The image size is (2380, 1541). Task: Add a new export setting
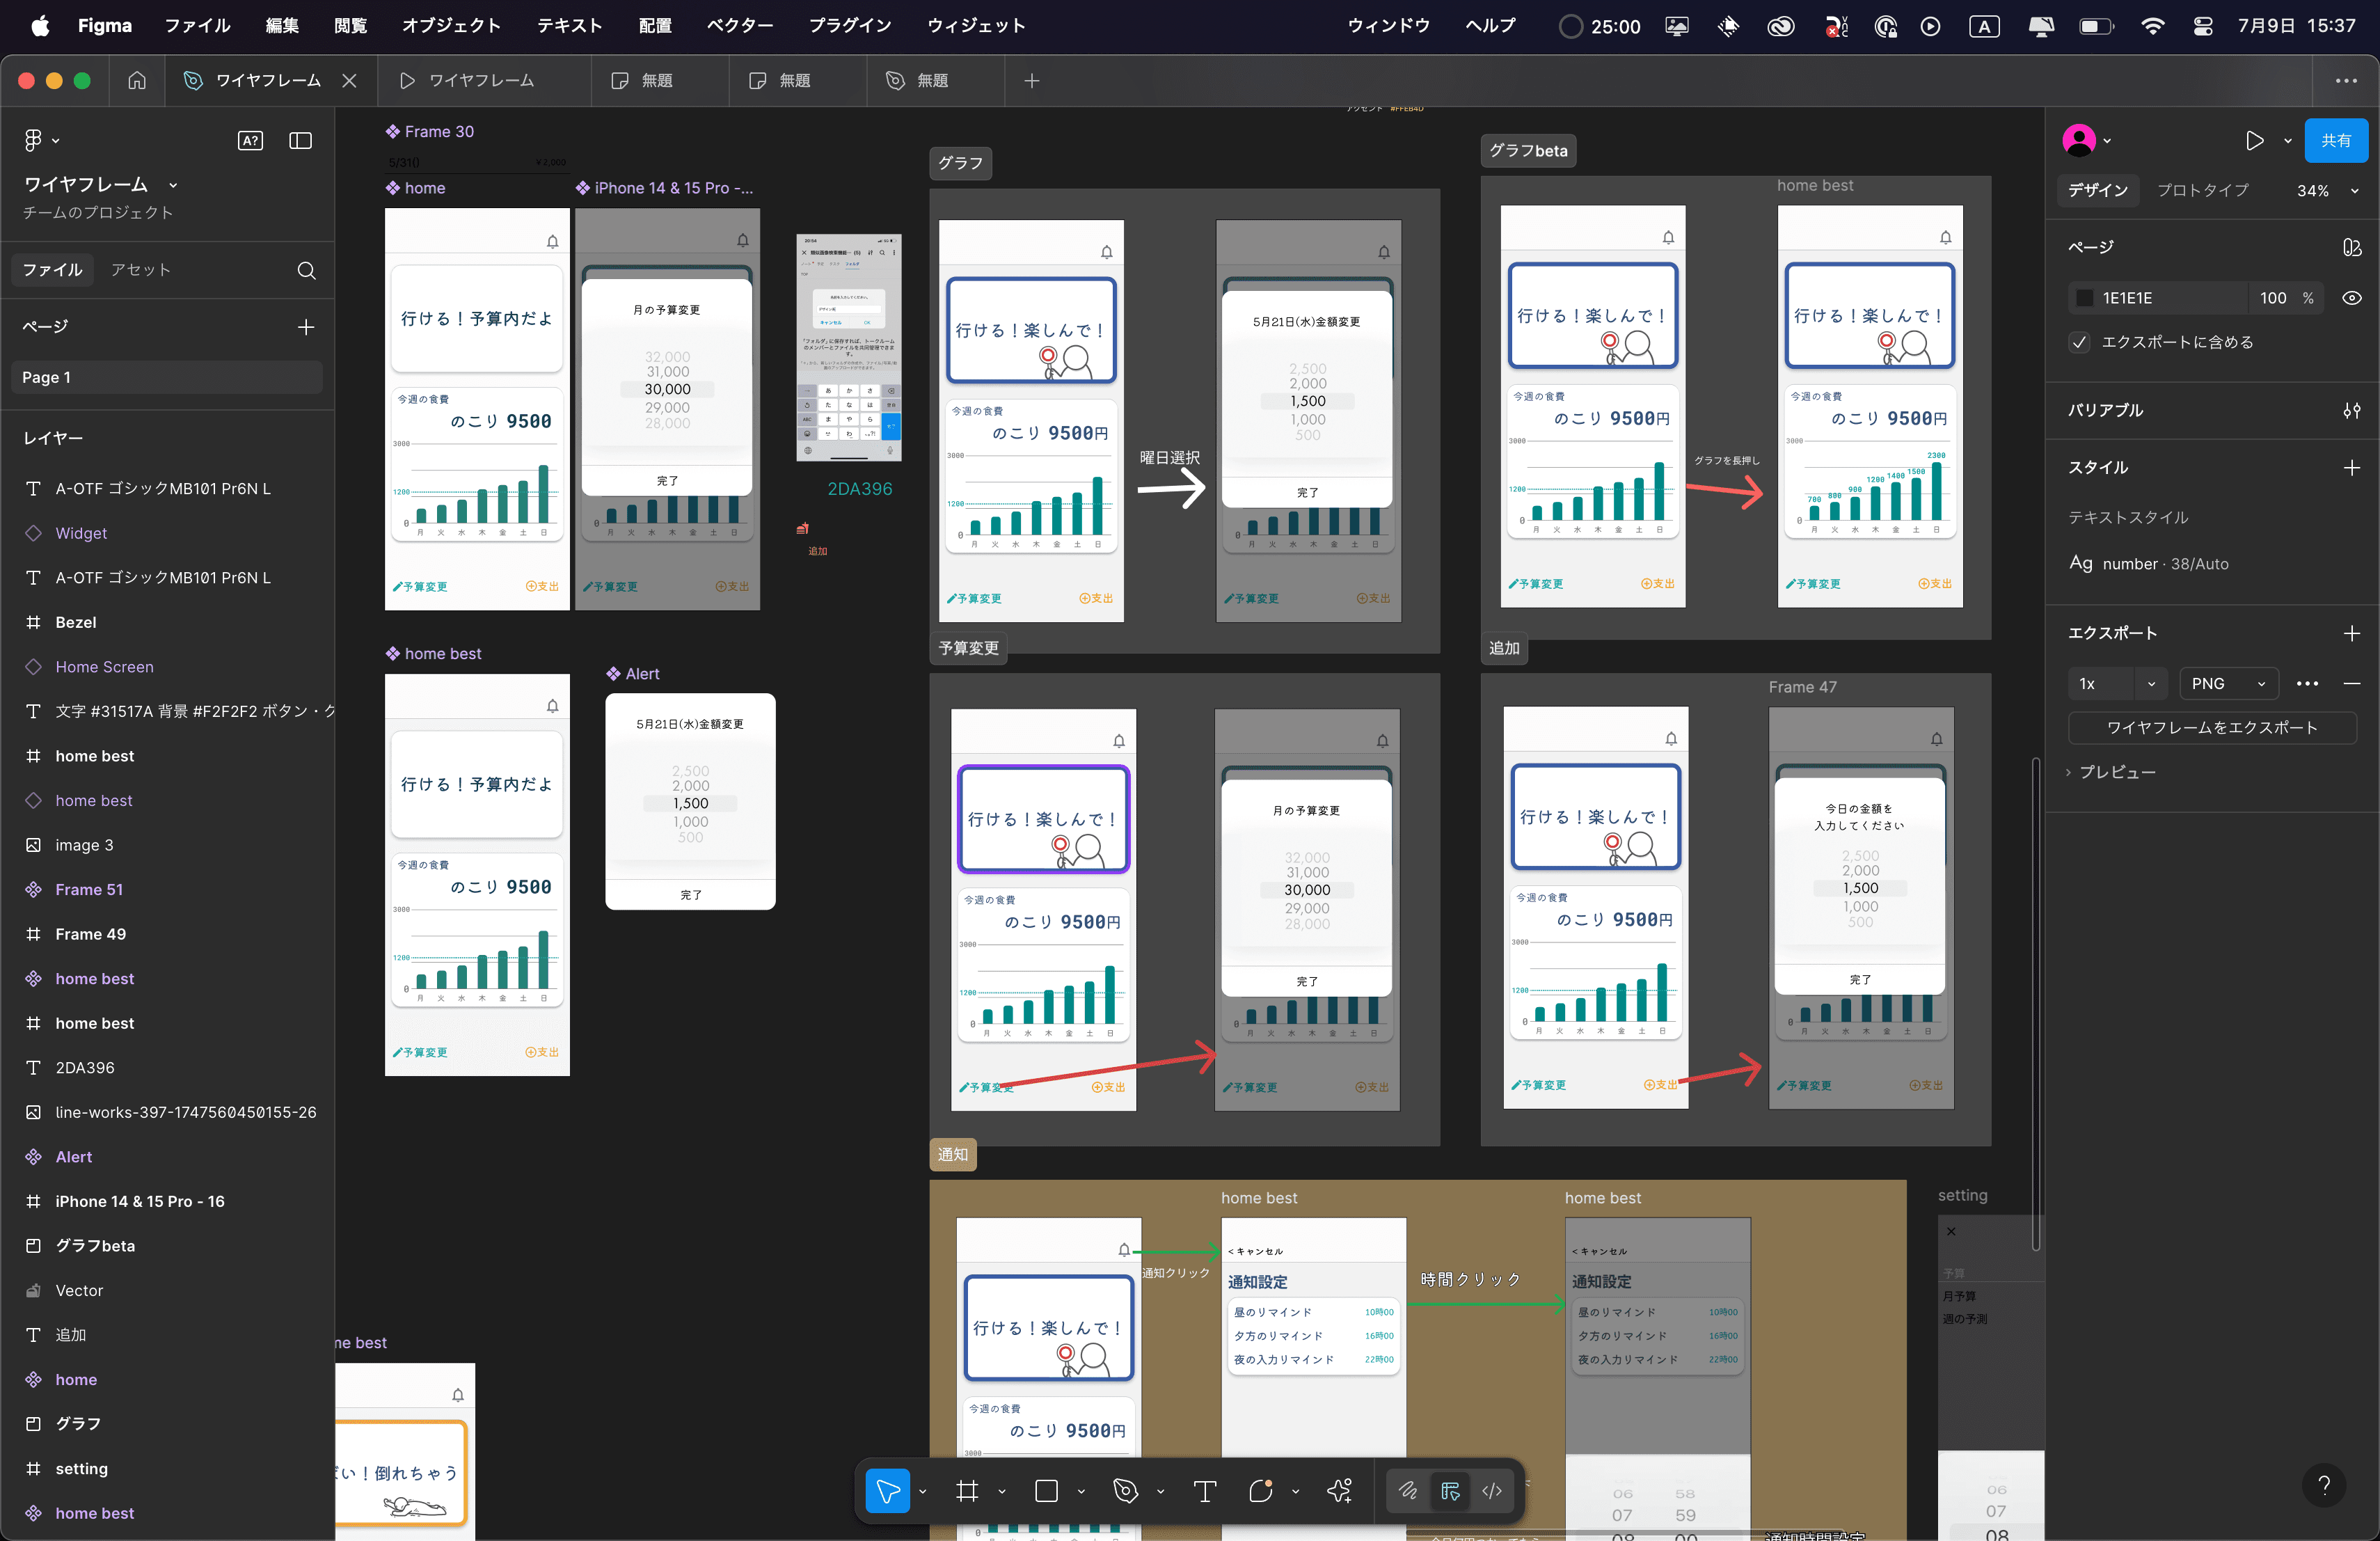tap(2352, 633)
